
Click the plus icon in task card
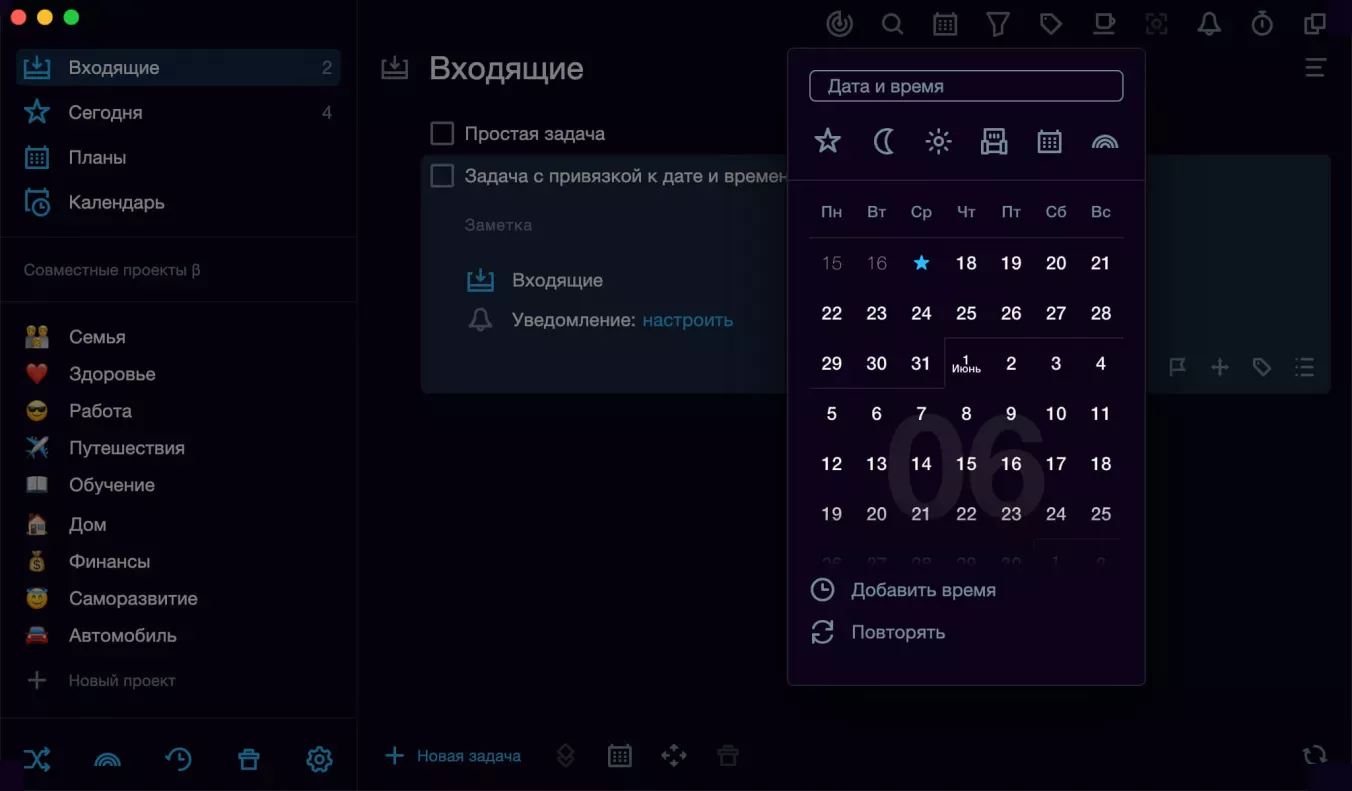pos(1220,367)
